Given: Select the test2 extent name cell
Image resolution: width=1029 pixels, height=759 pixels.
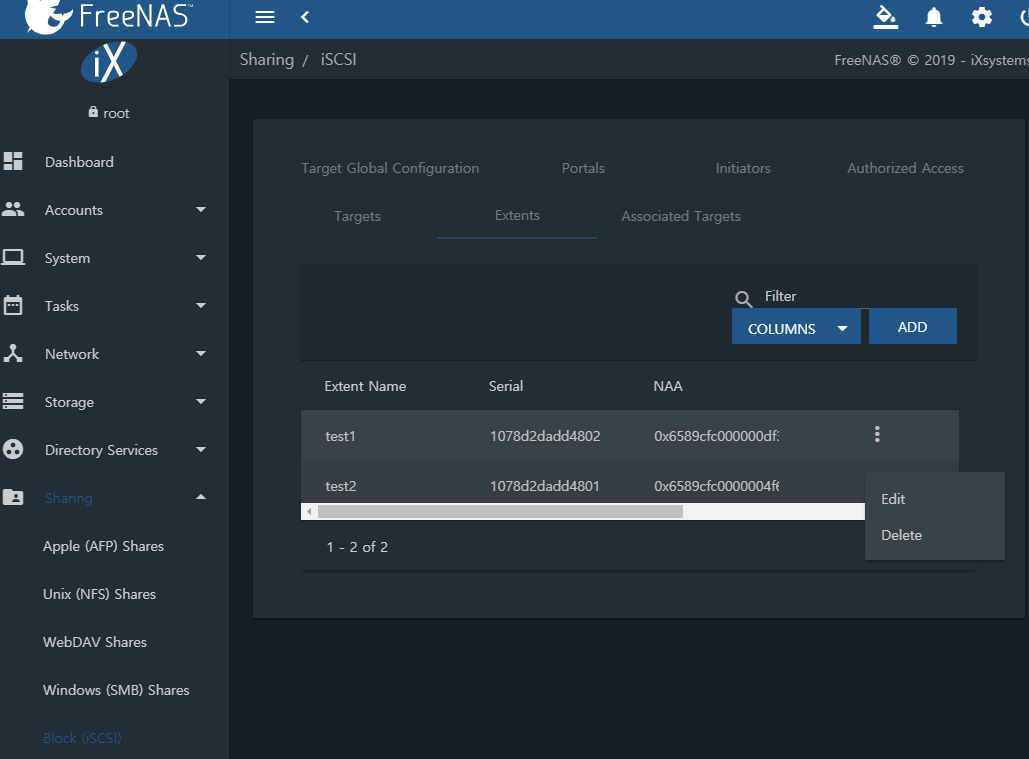Looking at the screenshot, I should (341, 486).
